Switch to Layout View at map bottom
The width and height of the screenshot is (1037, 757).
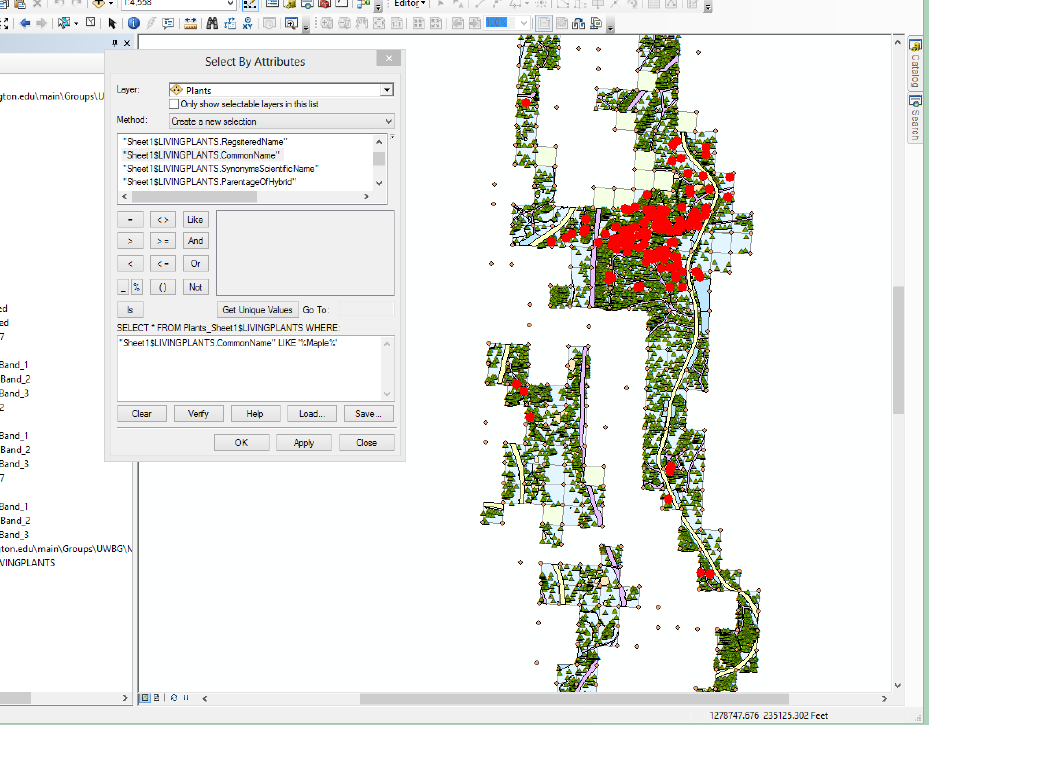point(156,697)
